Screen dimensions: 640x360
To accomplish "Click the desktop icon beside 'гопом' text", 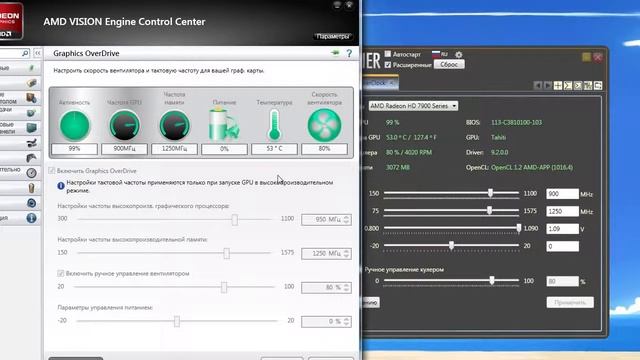I will point(31,98).
